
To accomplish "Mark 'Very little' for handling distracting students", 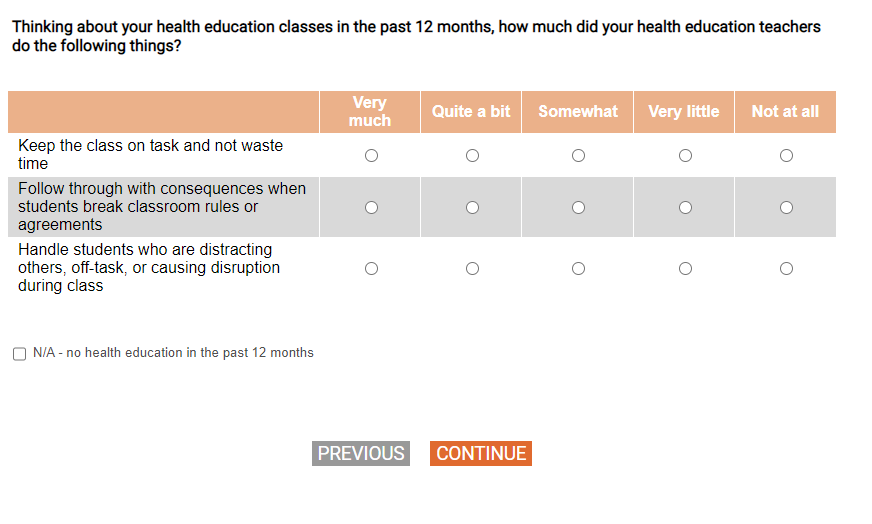I will (685, 269).
